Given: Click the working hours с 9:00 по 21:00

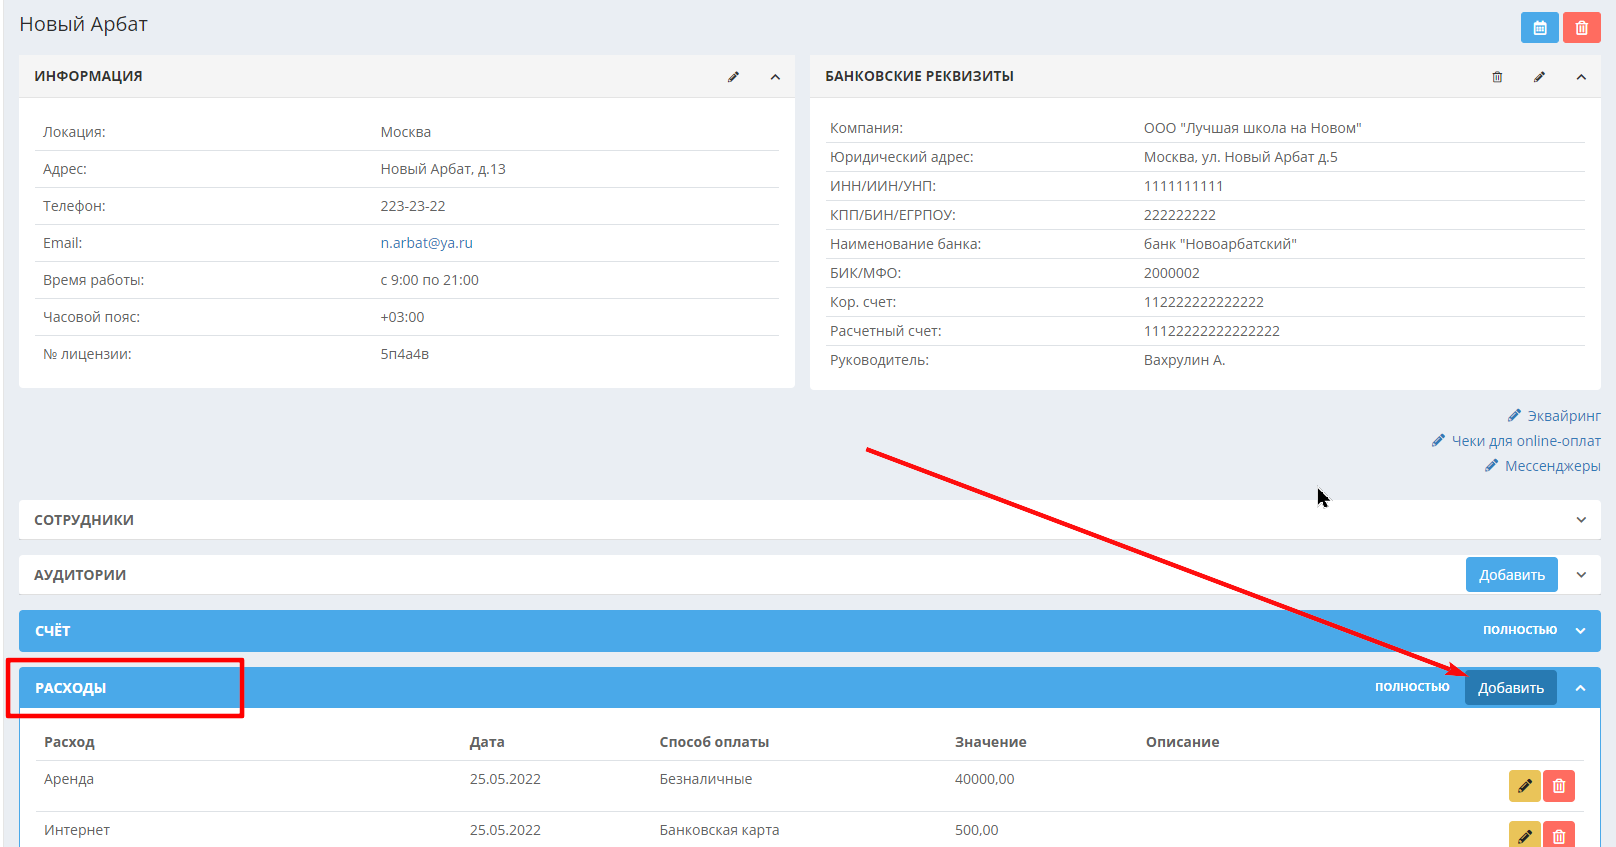Looking at the screenshot, I should tap(429, 280).
